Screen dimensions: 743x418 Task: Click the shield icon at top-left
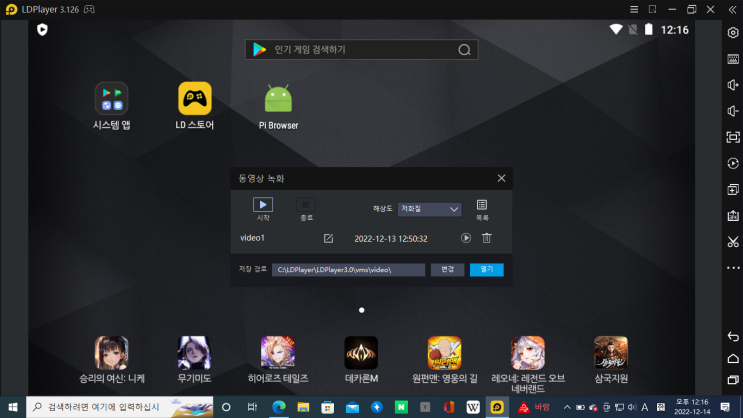pos(42,30)
